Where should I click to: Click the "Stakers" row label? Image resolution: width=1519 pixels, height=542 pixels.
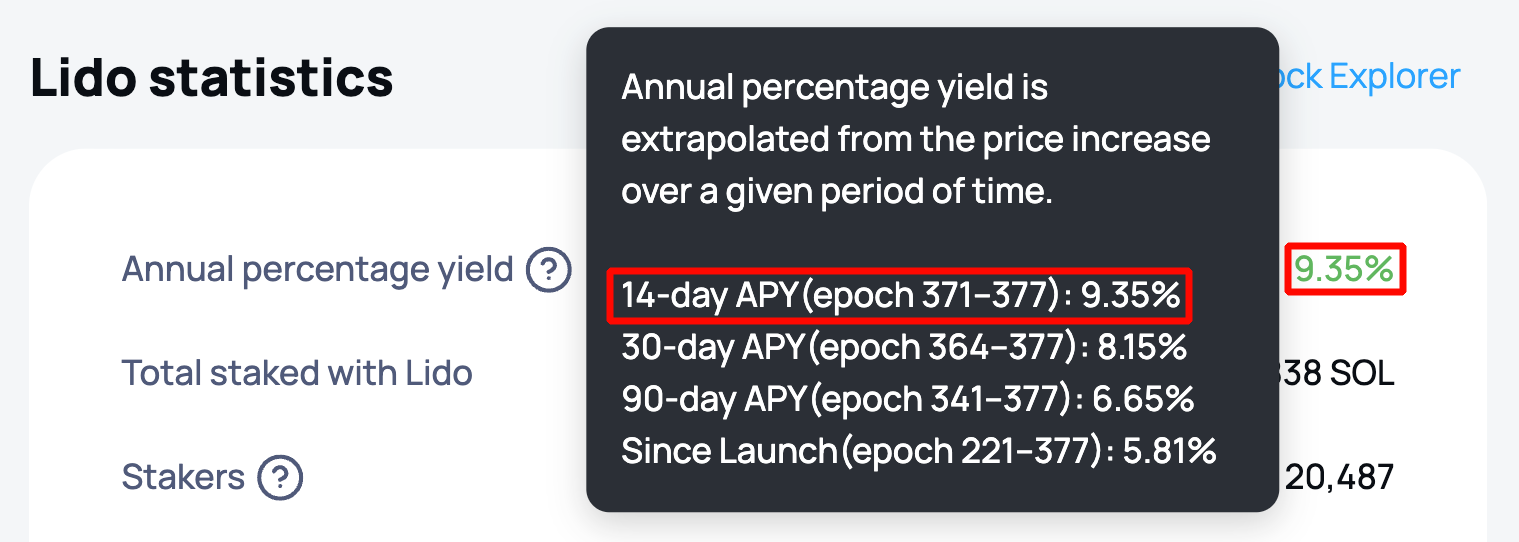(x=183, y=478)
